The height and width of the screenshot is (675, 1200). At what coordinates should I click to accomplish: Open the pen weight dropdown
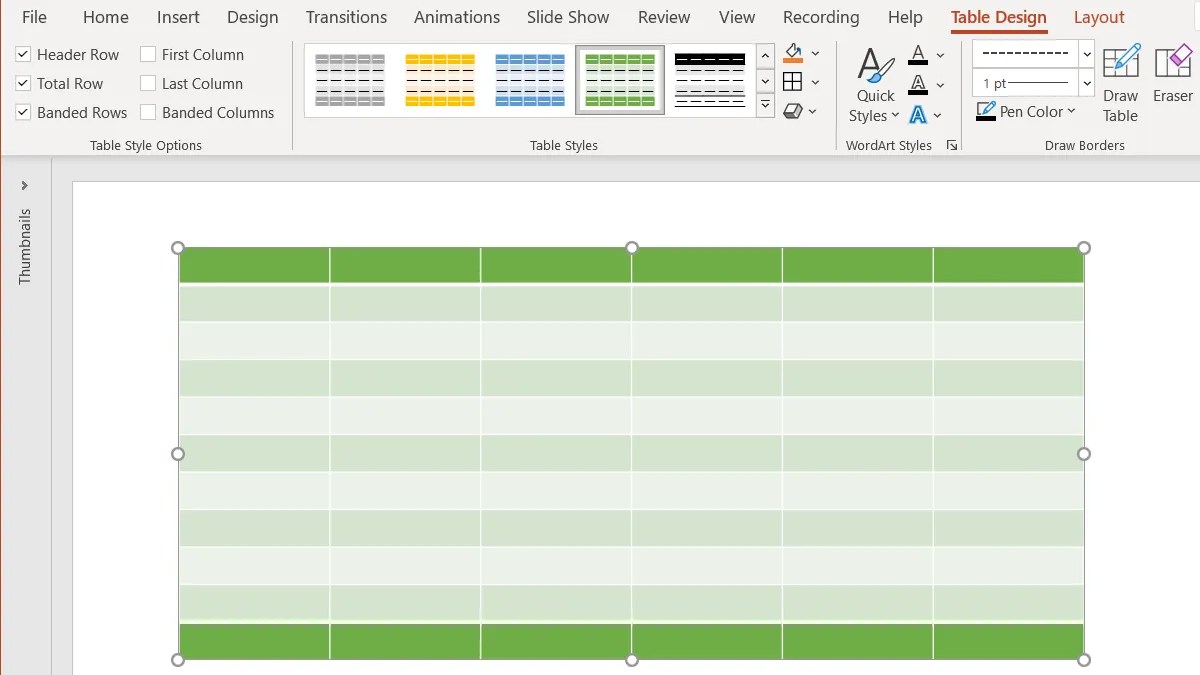click(x=1087, y=84)
